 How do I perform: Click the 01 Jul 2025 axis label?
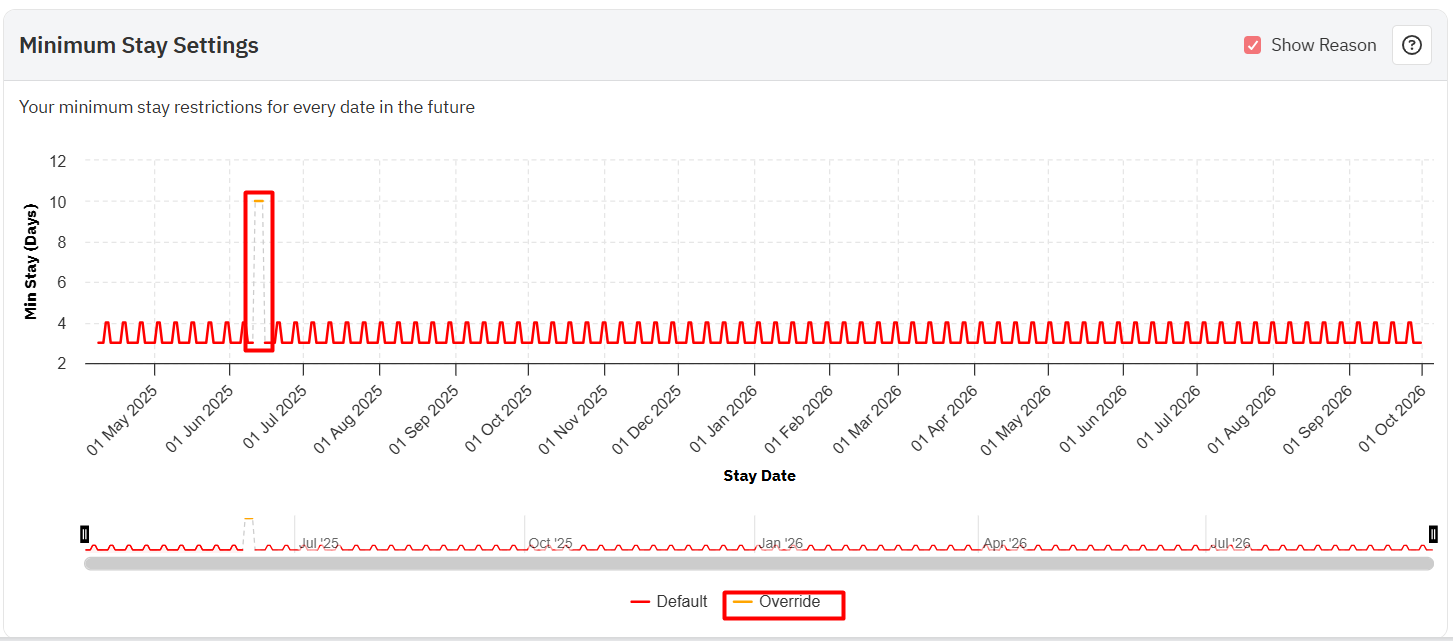(271, 421)
